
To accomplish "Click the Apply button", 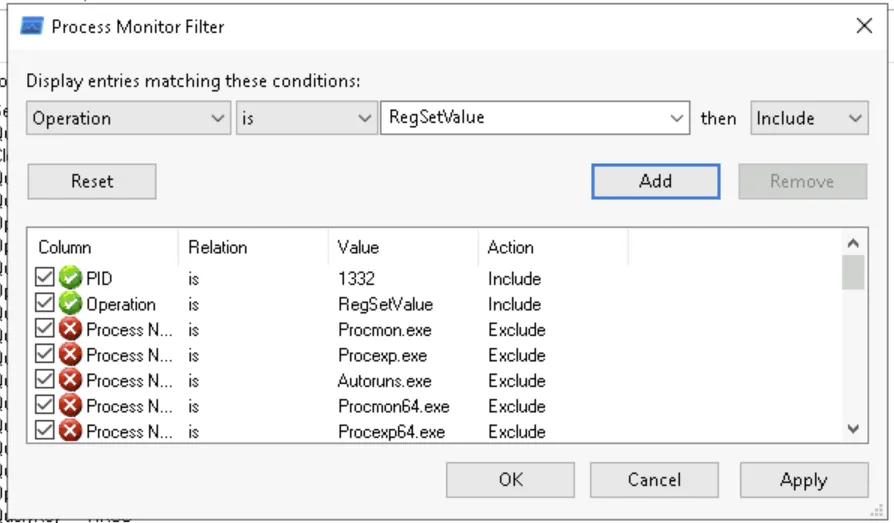I will 804,480.
